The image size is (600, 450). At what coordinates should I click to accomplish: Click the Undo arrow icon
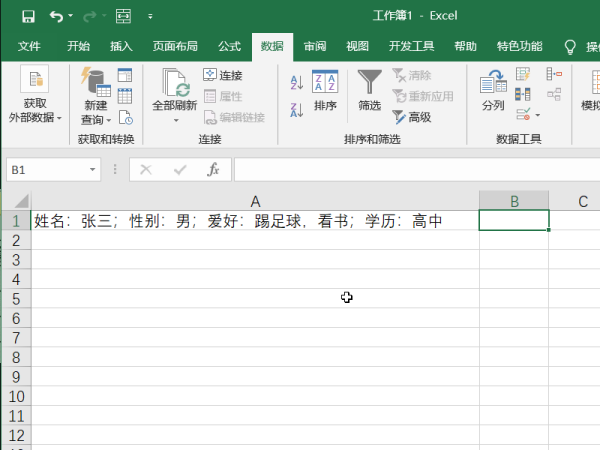pos(56,16)
